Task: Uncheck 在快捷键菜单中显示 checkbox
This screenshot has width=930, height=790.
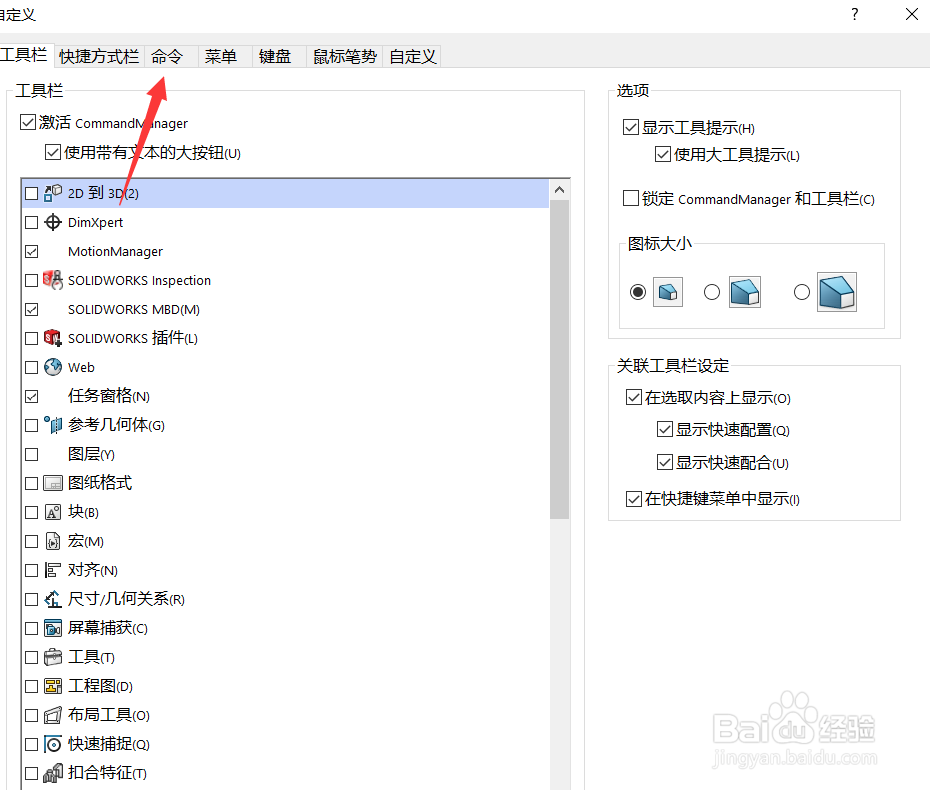Action: [633, 499]
